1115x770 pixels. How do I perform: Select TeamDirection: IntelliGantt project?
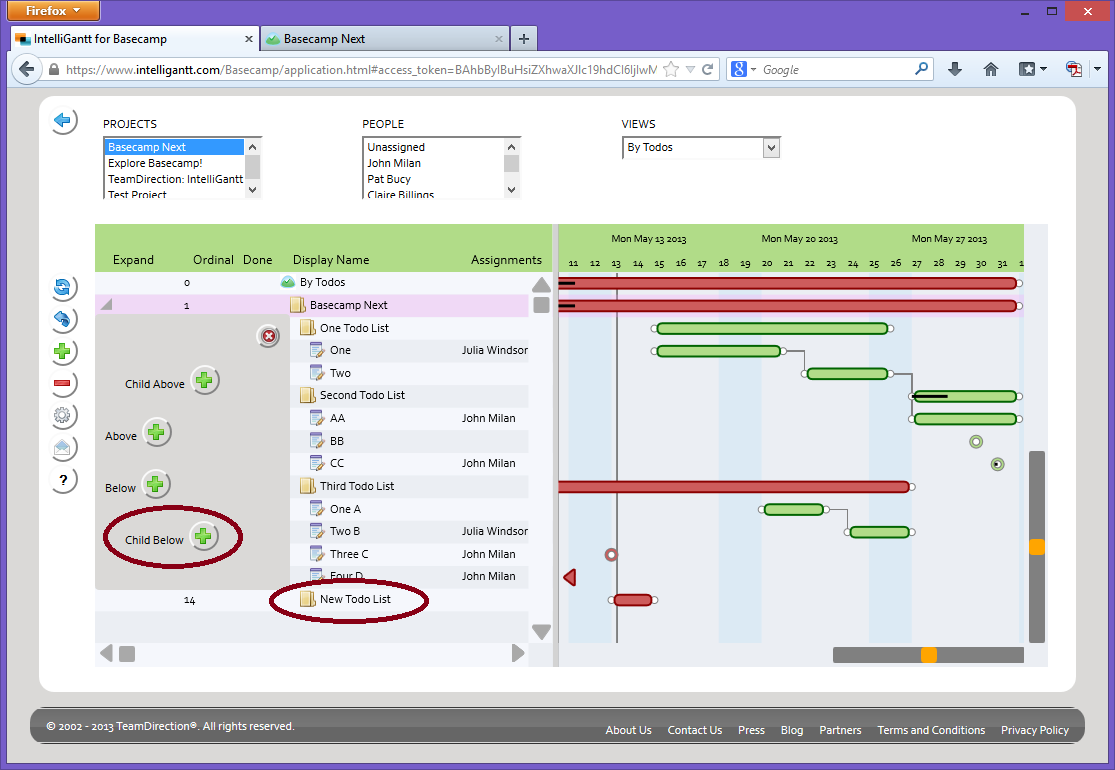pyautogui.click(x=175, y=179)
